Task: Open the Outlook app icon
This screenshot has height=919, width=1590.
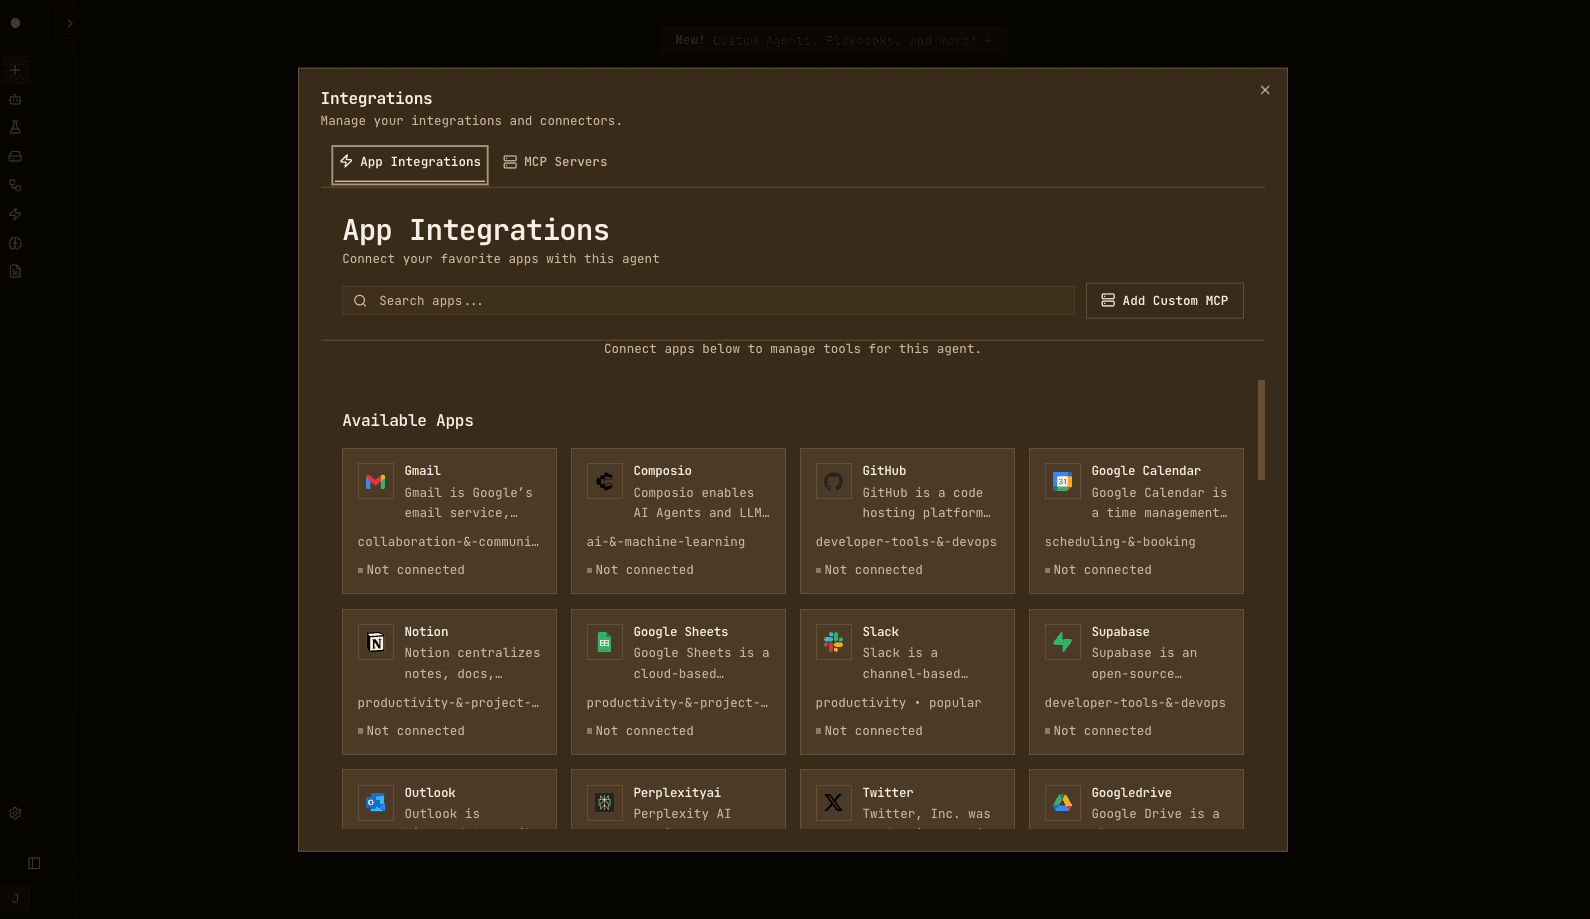Action: (x=375, y=802)
